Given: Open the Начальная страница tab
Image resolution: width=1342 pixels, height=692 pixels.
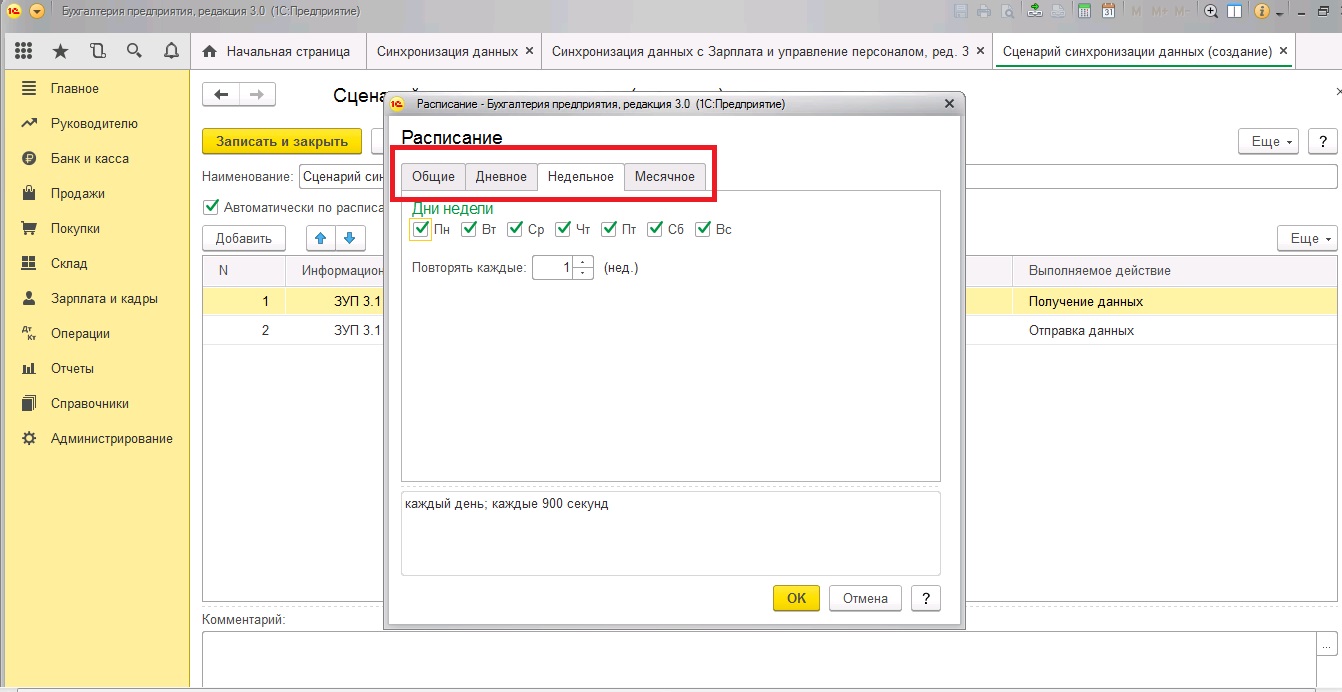Looking at the screenshot, I should point(277,51).
